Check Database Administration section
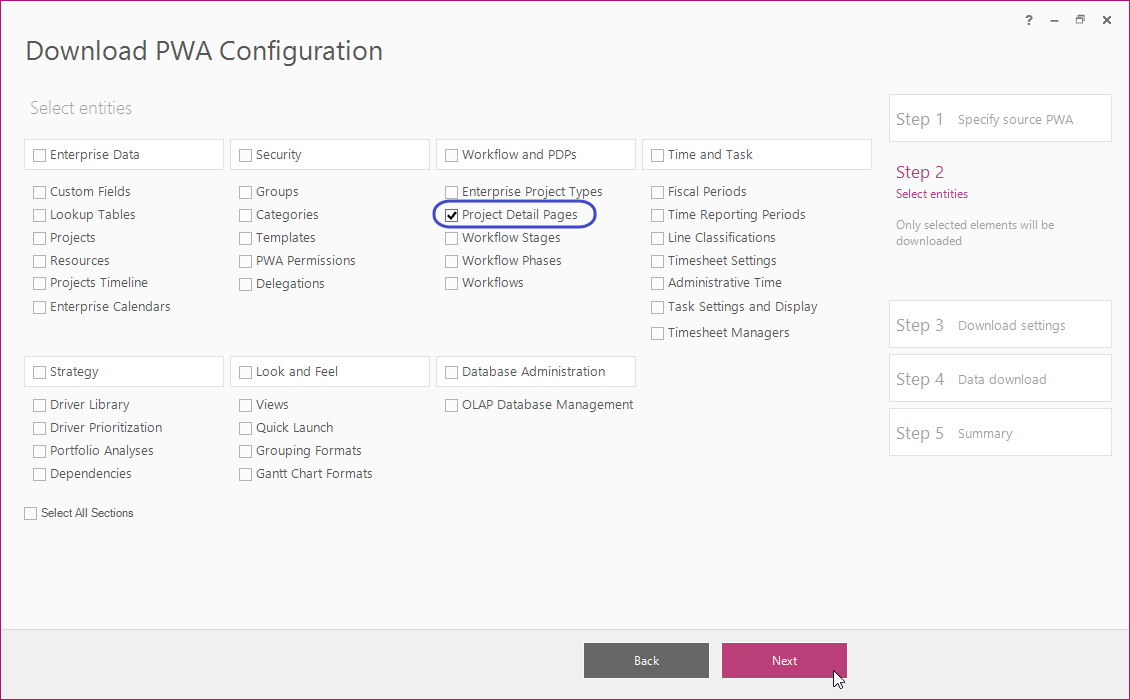1130x700 pixels. pyautogui.click(x=452, y=373)
